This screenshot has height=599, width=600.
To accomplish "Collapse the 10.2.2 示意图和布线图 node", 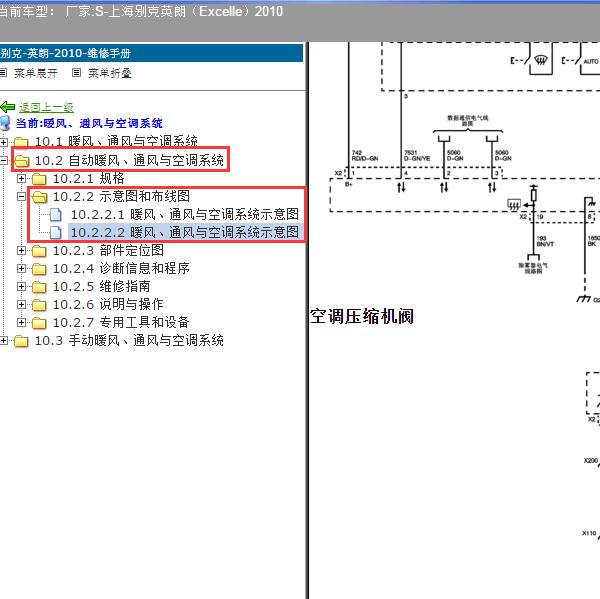I will pos(21,196).
